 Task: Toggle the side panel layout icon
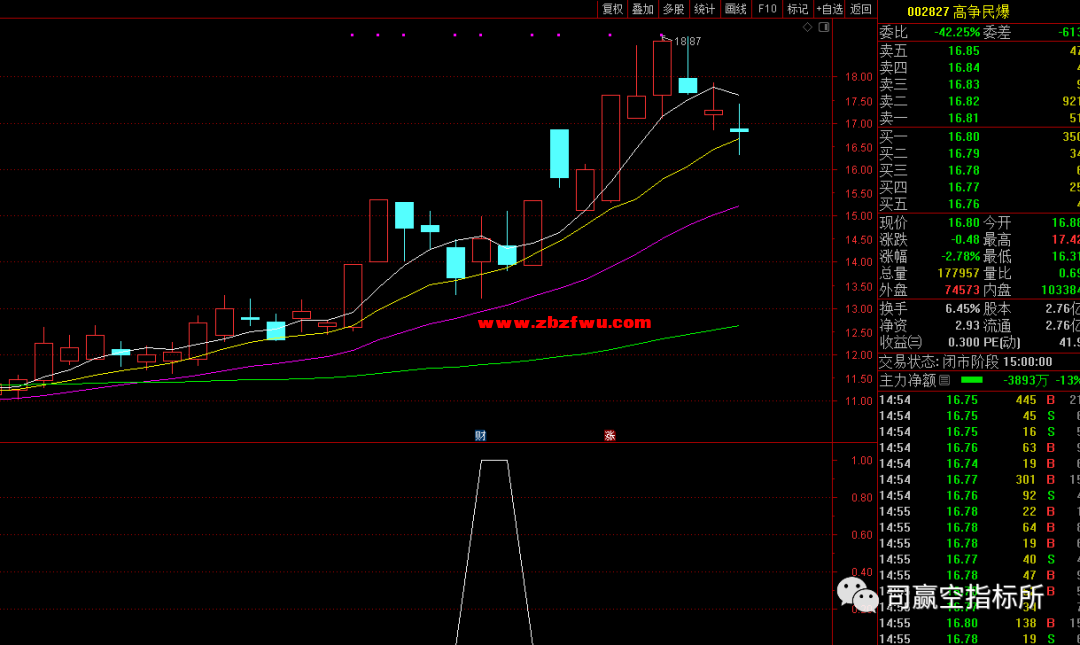[824, 27]
